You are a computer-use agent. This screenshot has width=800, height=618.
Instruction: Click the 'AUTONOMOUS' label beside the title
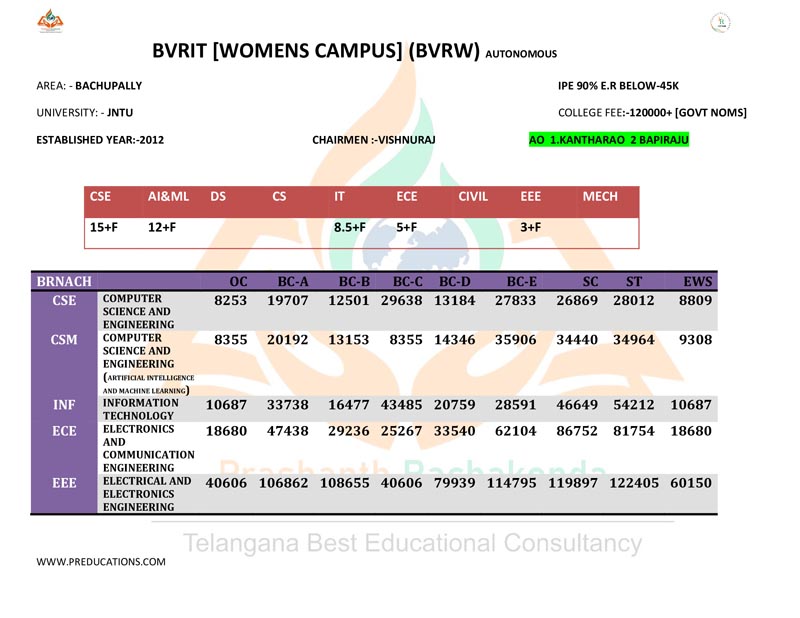pos(521,54)
